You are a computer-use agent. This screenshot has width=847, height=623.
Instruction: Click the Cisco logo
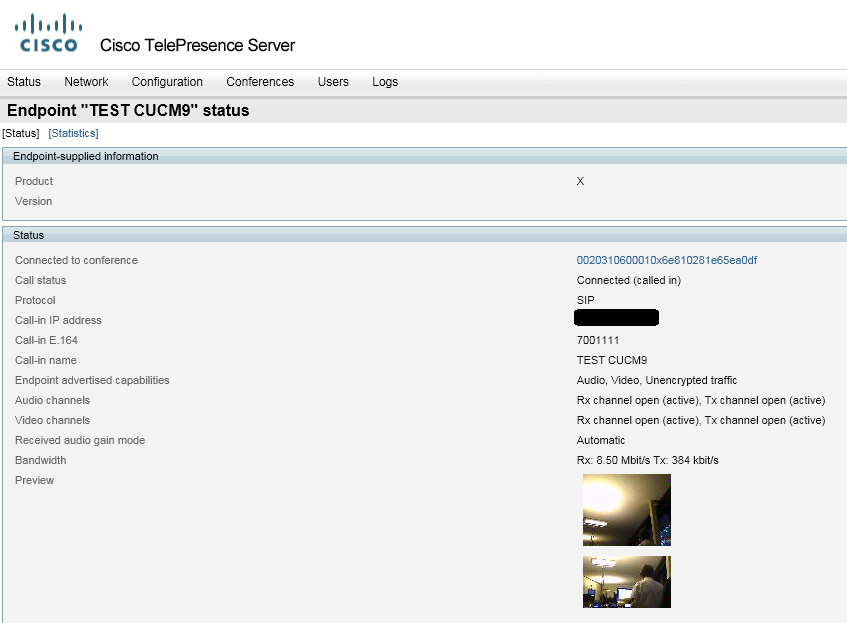pyautogui.click(x=49, y=33)
